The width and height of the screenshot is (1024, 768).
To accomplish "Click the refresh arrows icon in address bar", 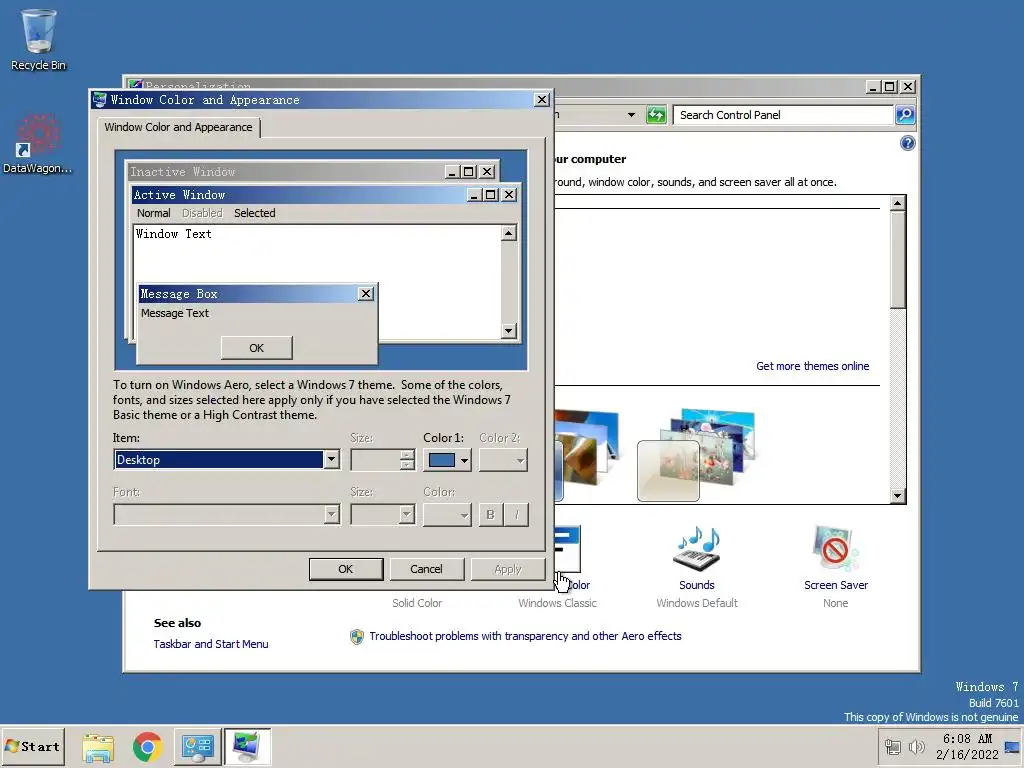I will (x=656, y=115).
